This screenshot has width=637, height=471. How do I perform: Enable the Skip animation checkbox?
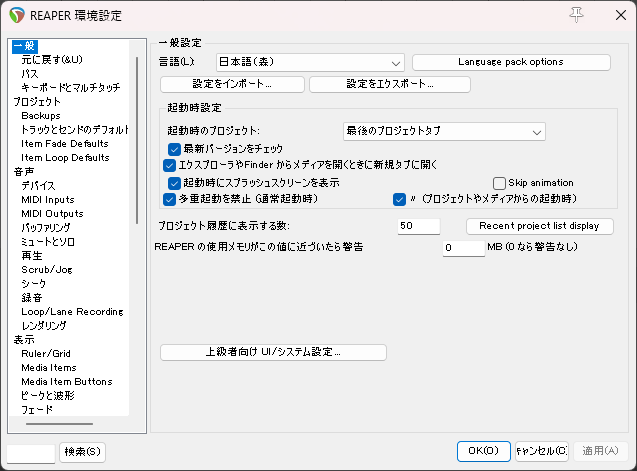(499, 183)
